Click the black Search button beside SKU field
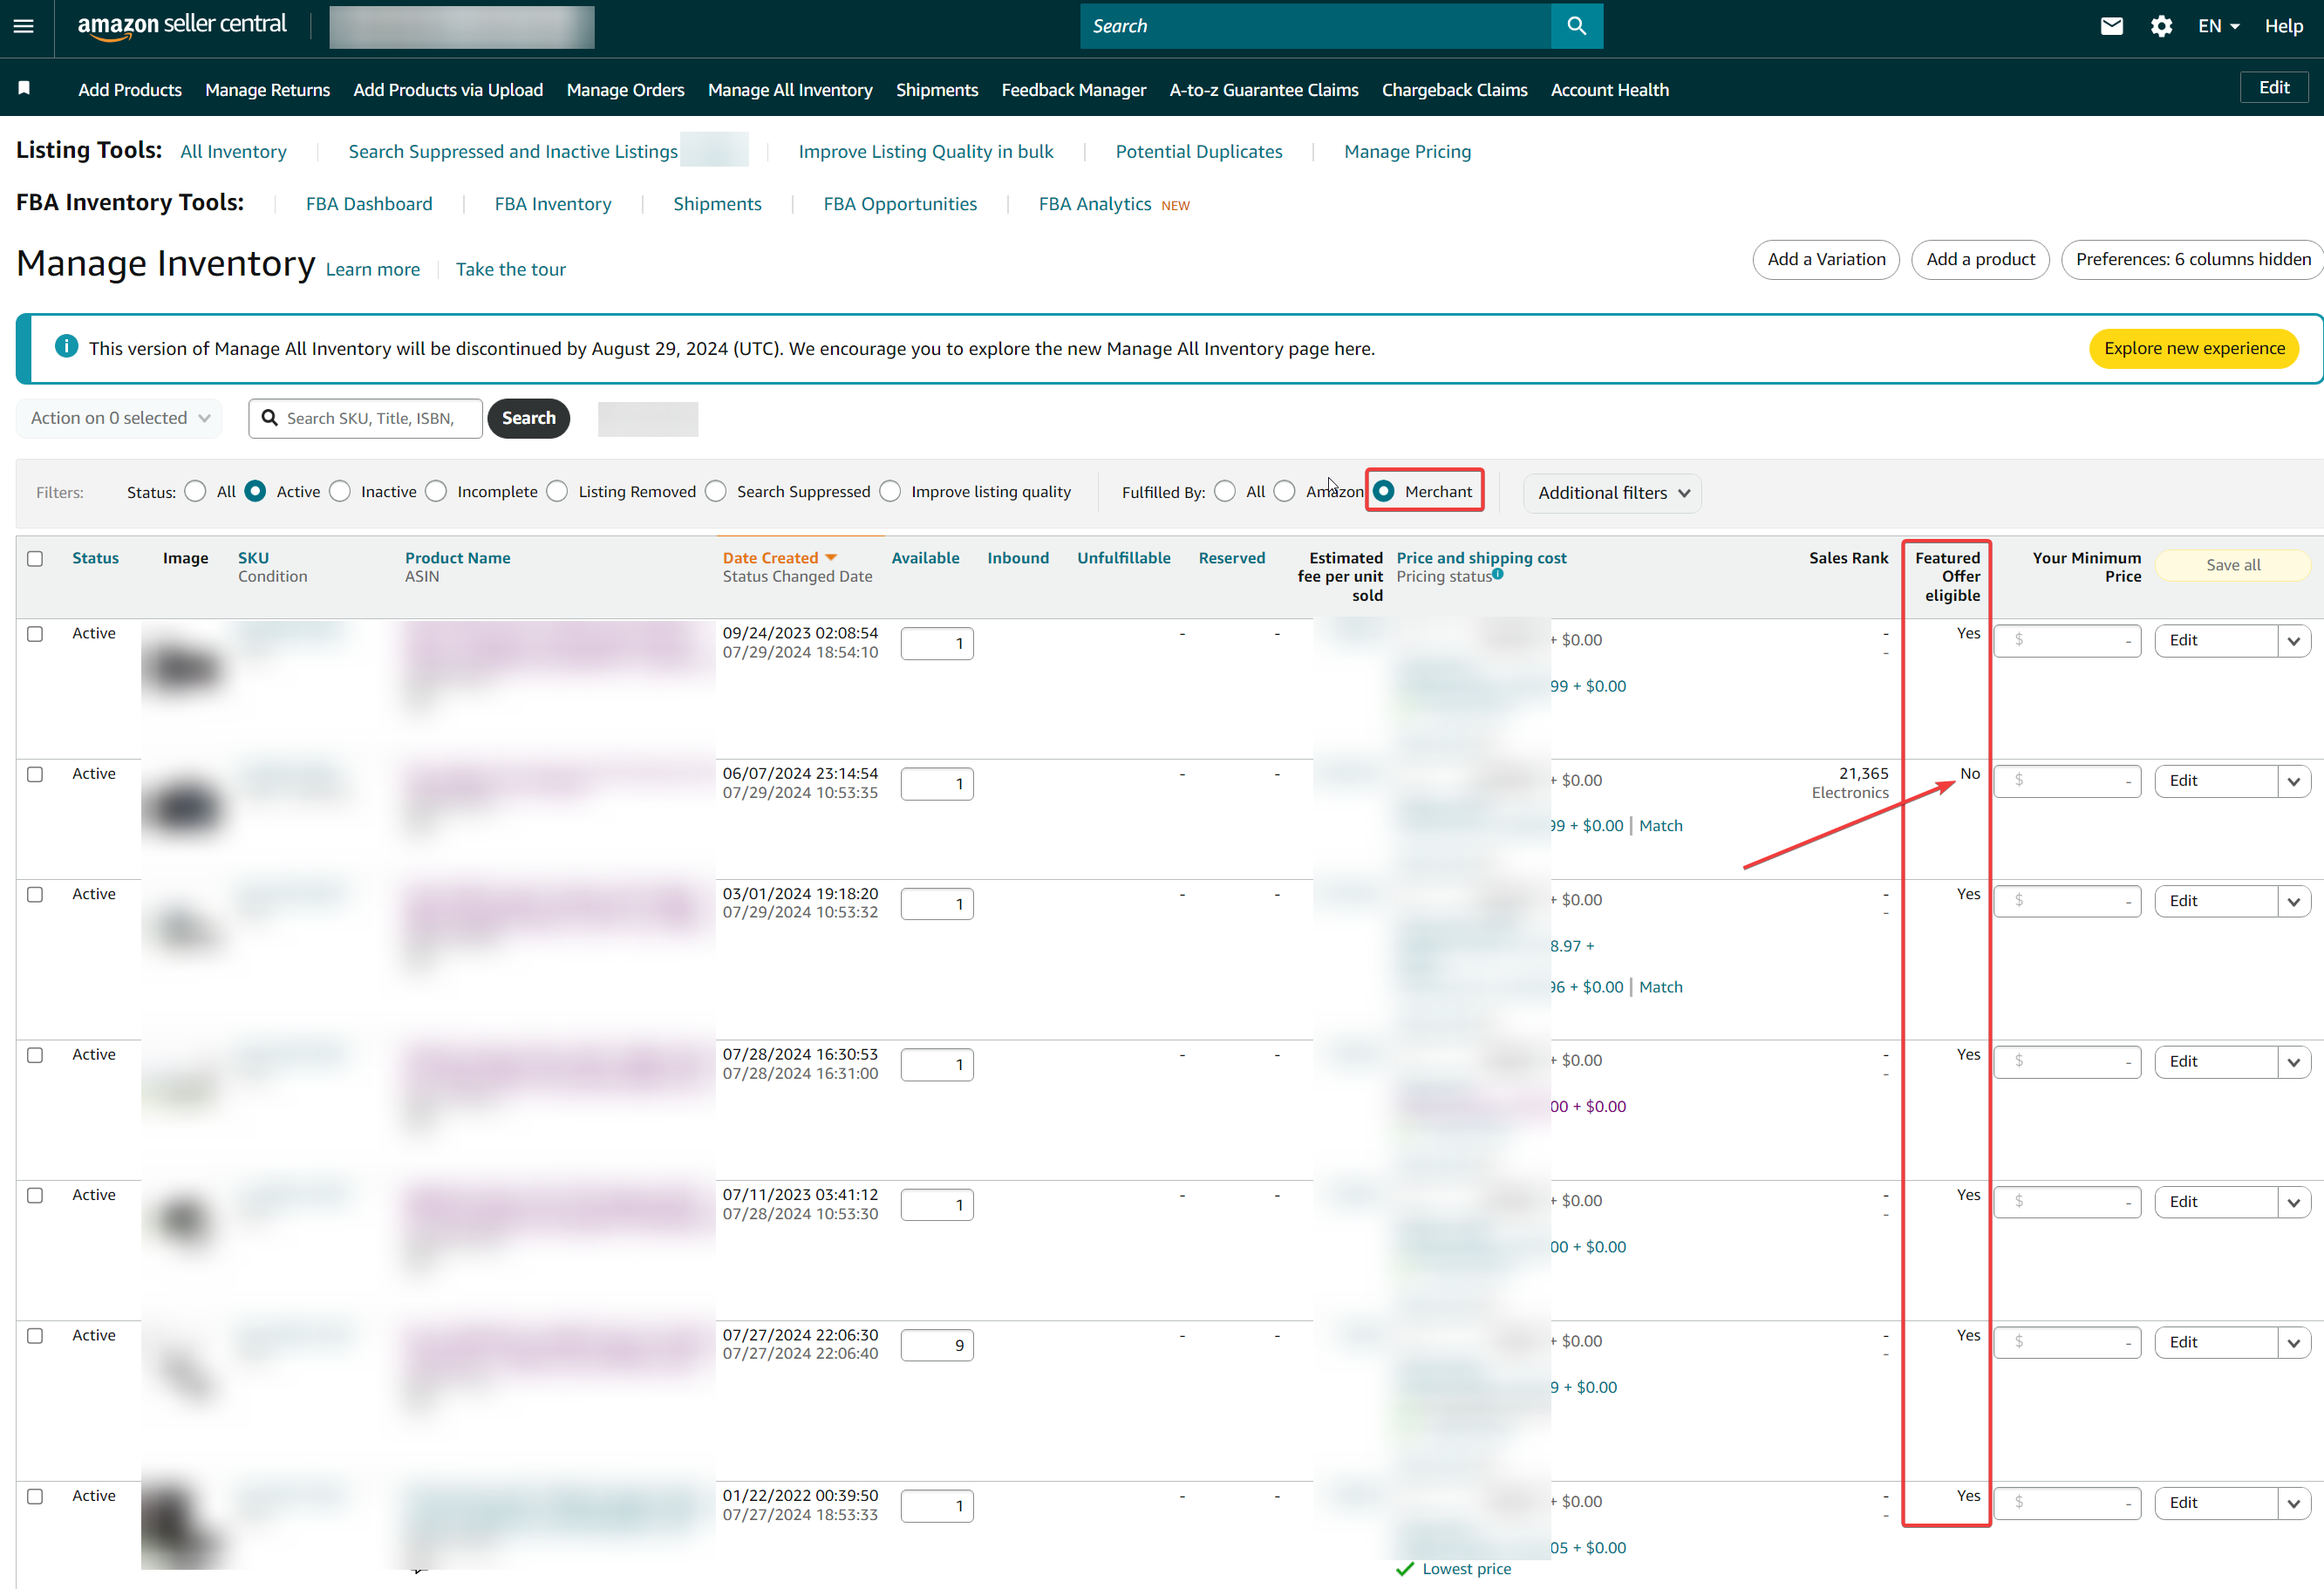This screenshot has height=1589, width=2324. tap(528, 418)
